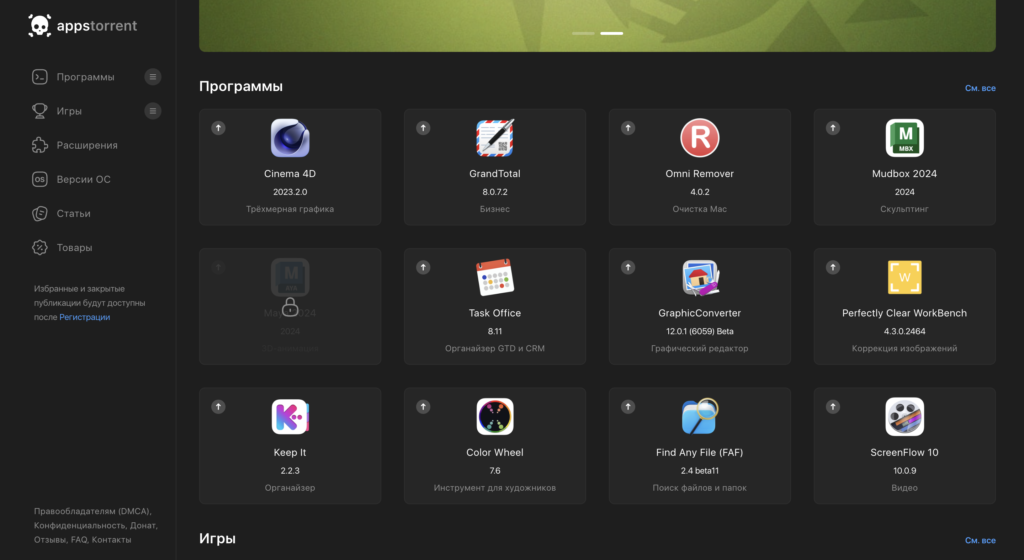Click the Регистрации link
This screenshot has height=560, width=1024.
85,317
